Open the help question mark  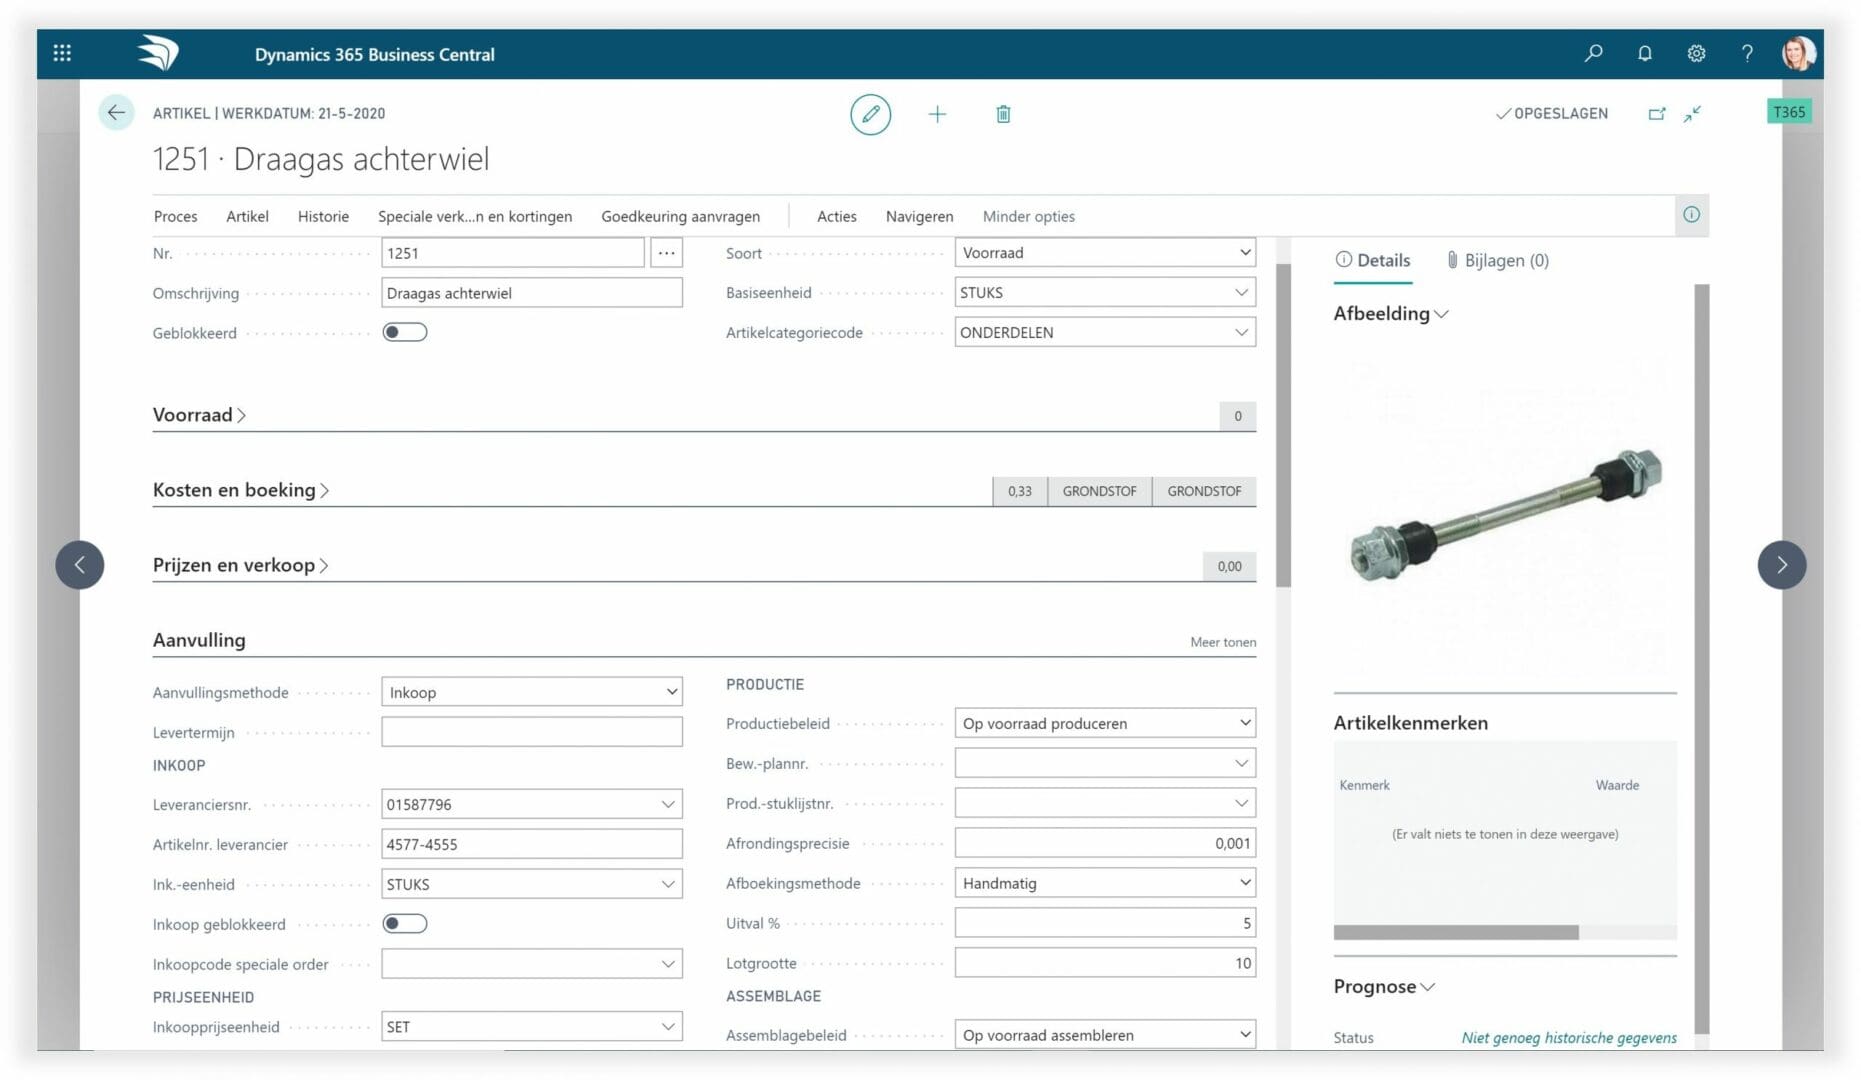tap(1747, 53)
